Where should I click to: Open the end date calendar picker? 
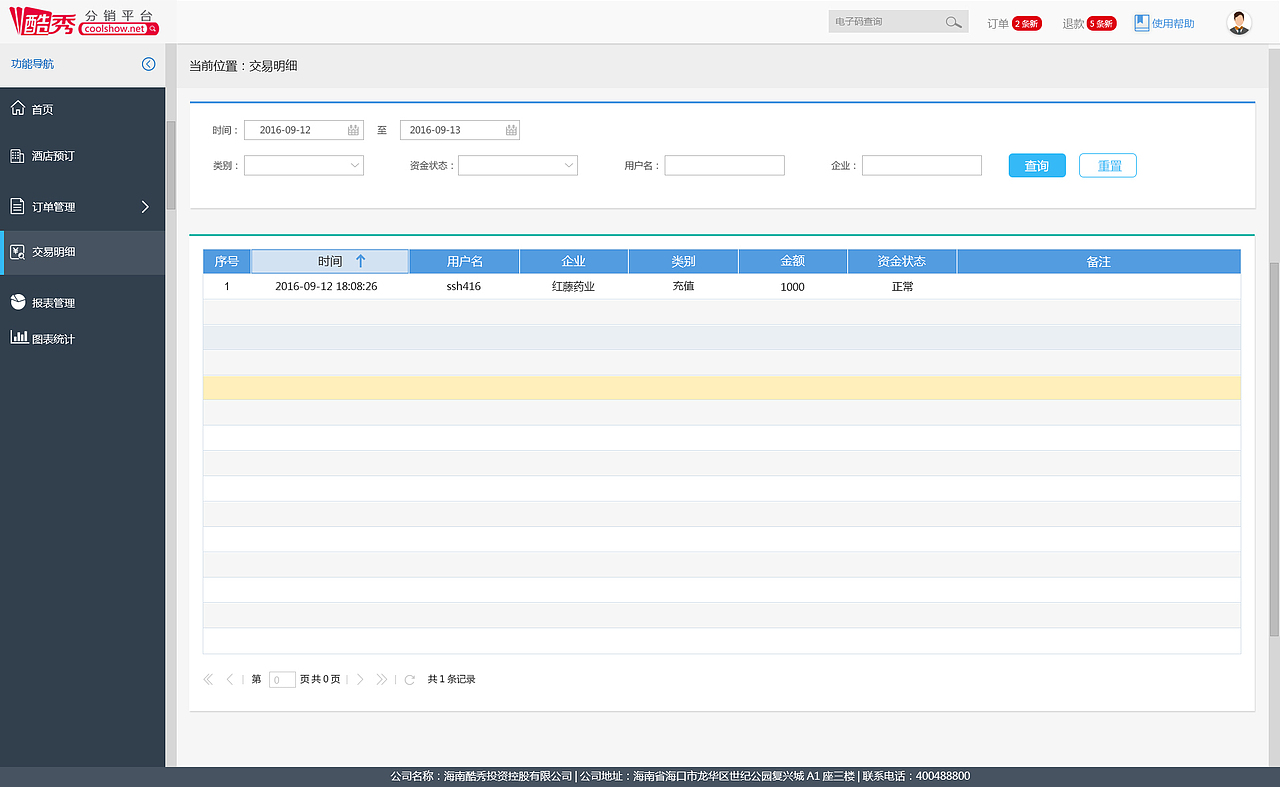coord(509,129)
